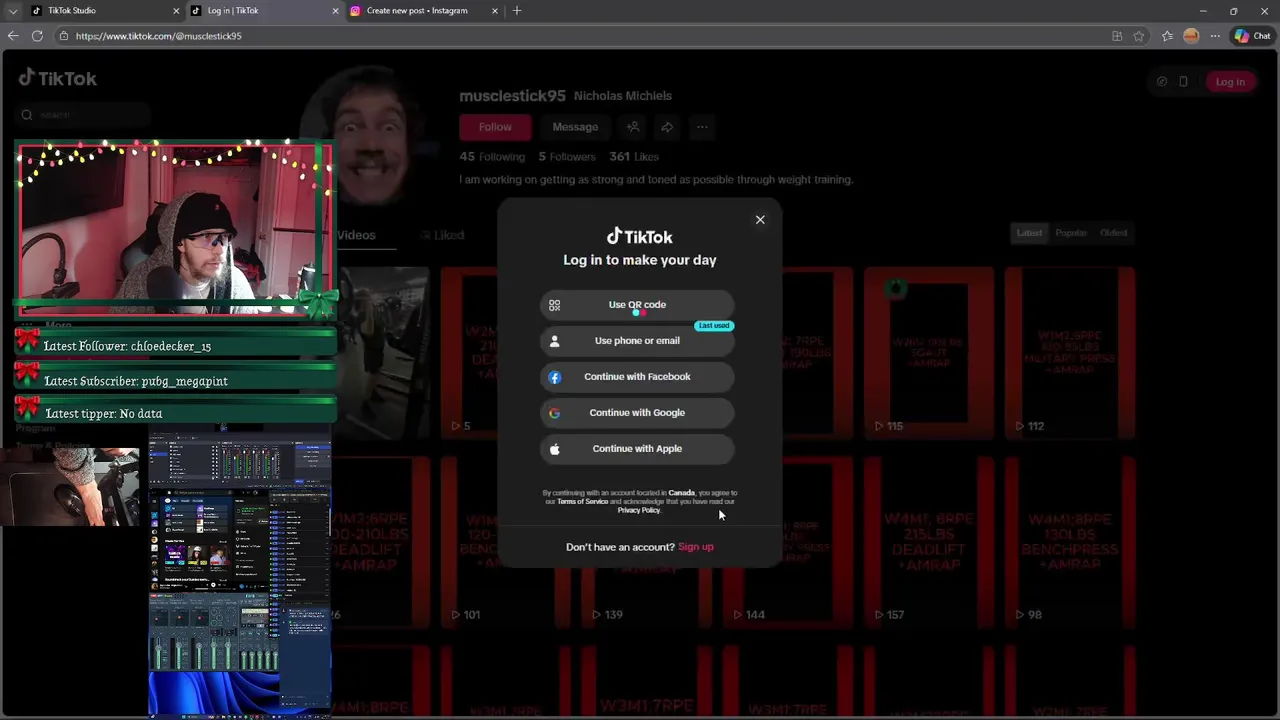Open the Videos tab on the profile

(x=356, y=235)
